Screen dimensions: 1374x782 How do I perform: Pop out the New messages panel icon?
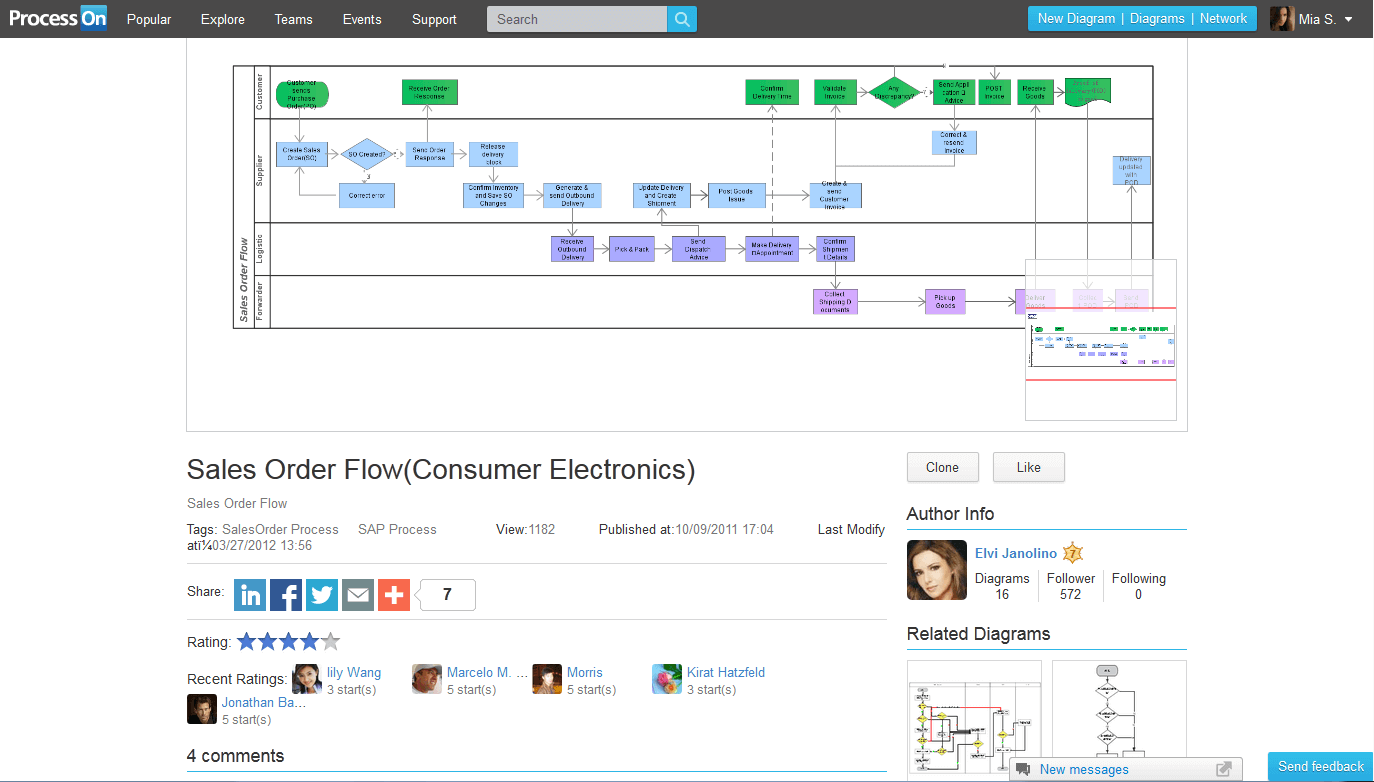(1222, 769)
